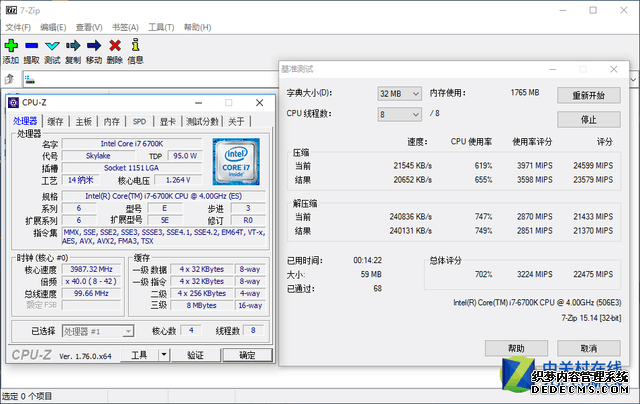Click the Skylake code name field
This screenshot has width=640, height=404.
tap(98, 156)
